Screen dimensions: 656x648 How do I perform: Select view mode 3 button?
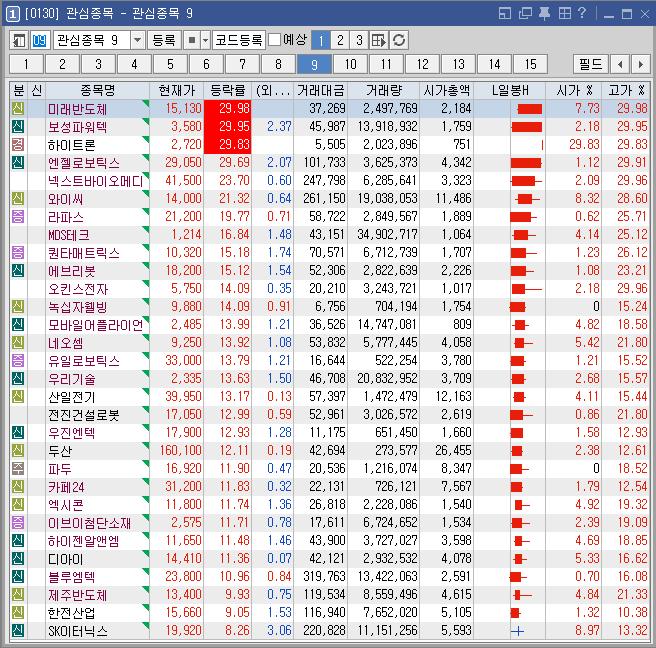tap(359, 41)
